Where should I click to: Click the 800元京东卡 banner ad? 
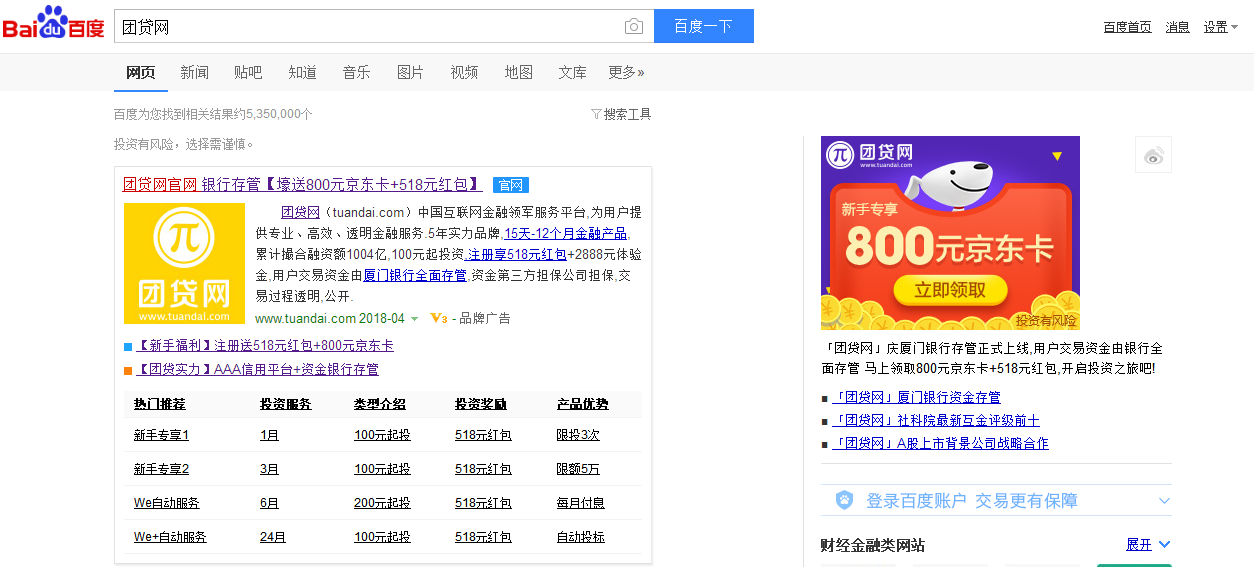950,232
